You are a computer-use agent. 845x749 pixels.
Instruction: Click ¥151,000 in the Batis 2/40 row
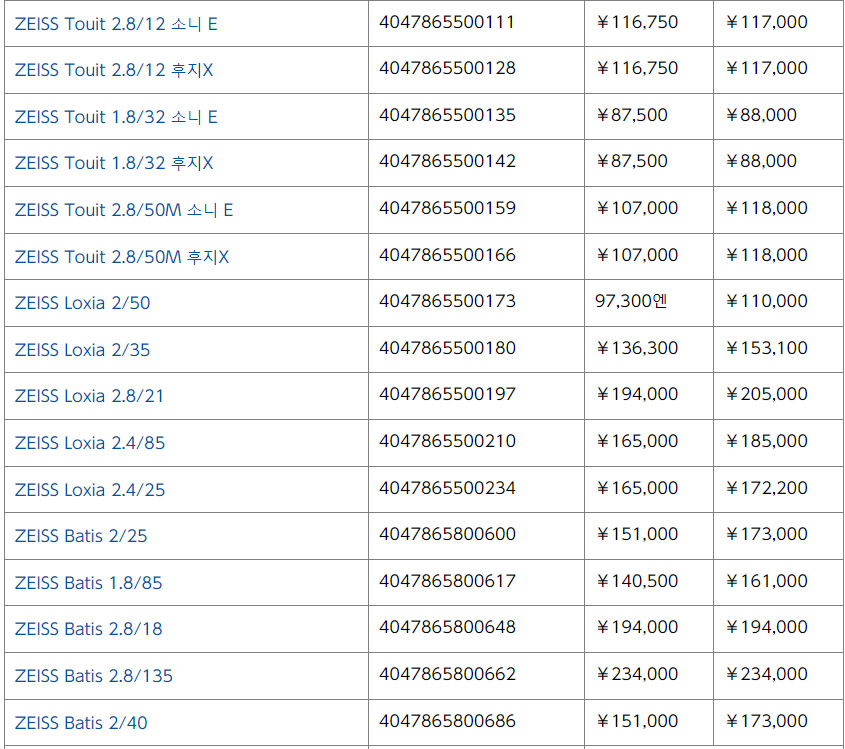[637, 720]
